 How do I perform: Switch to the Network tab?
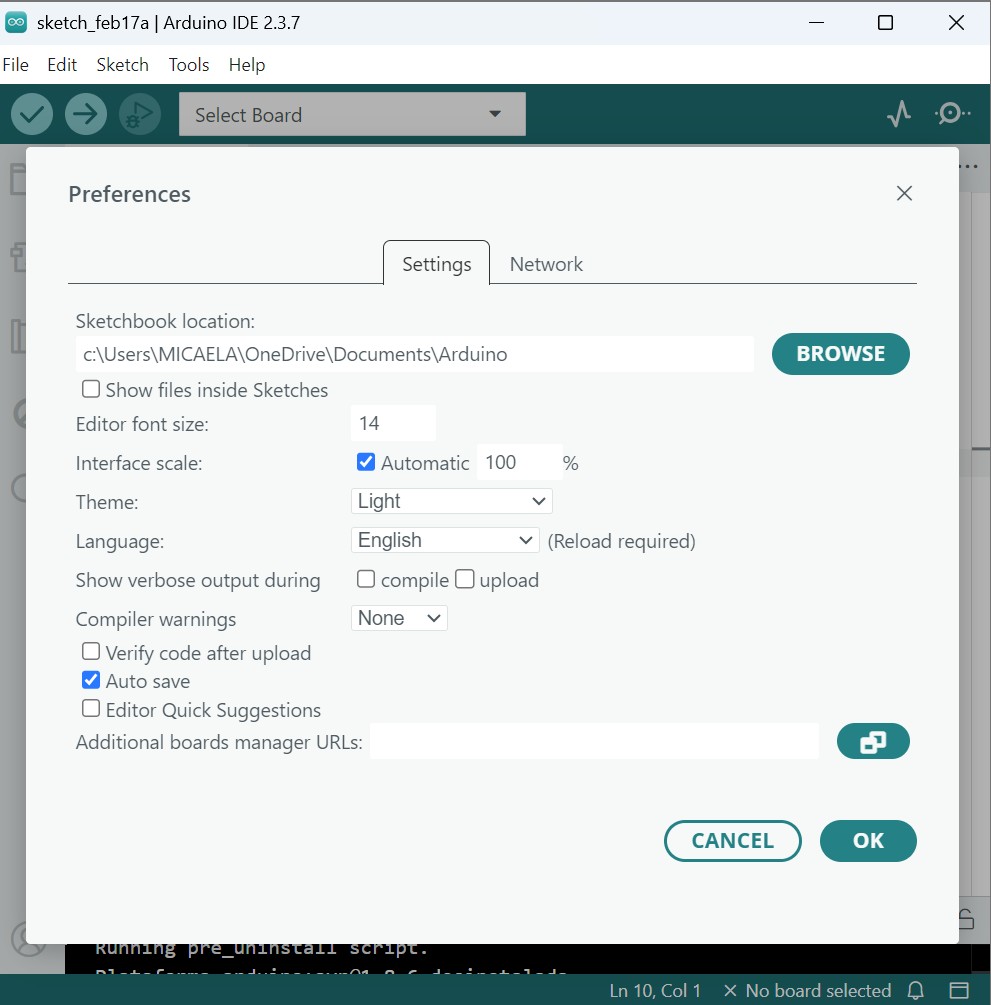click(546, 263)
